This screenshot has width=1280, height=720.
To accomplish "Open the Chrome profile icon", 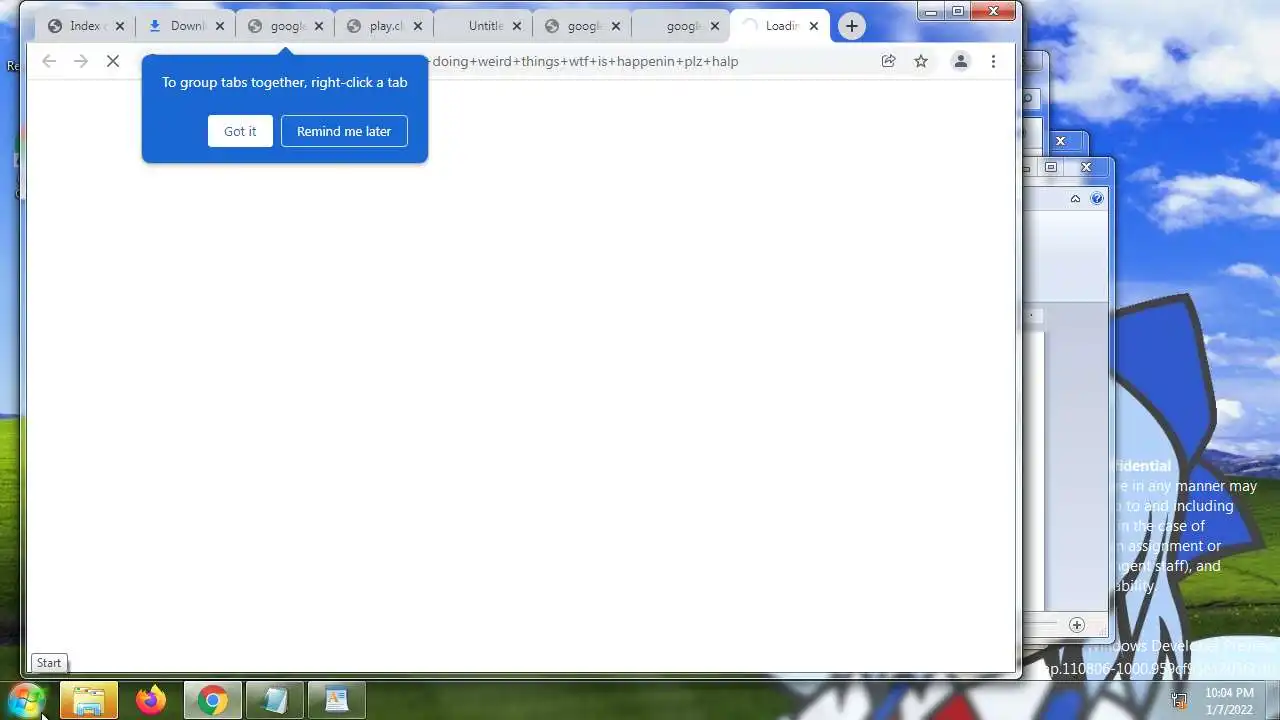I will click(x=960, y=61).
